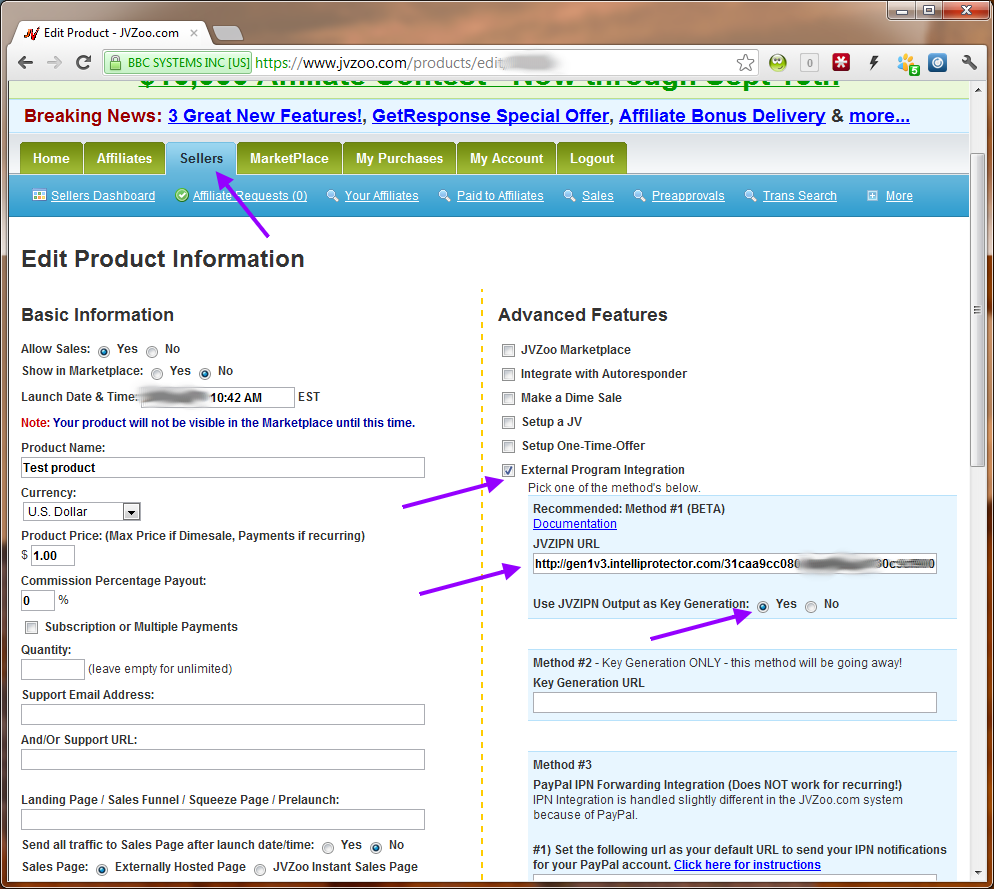The image size is (994, 889).
Task: Open the Home tab
Action: pos(51,159)
